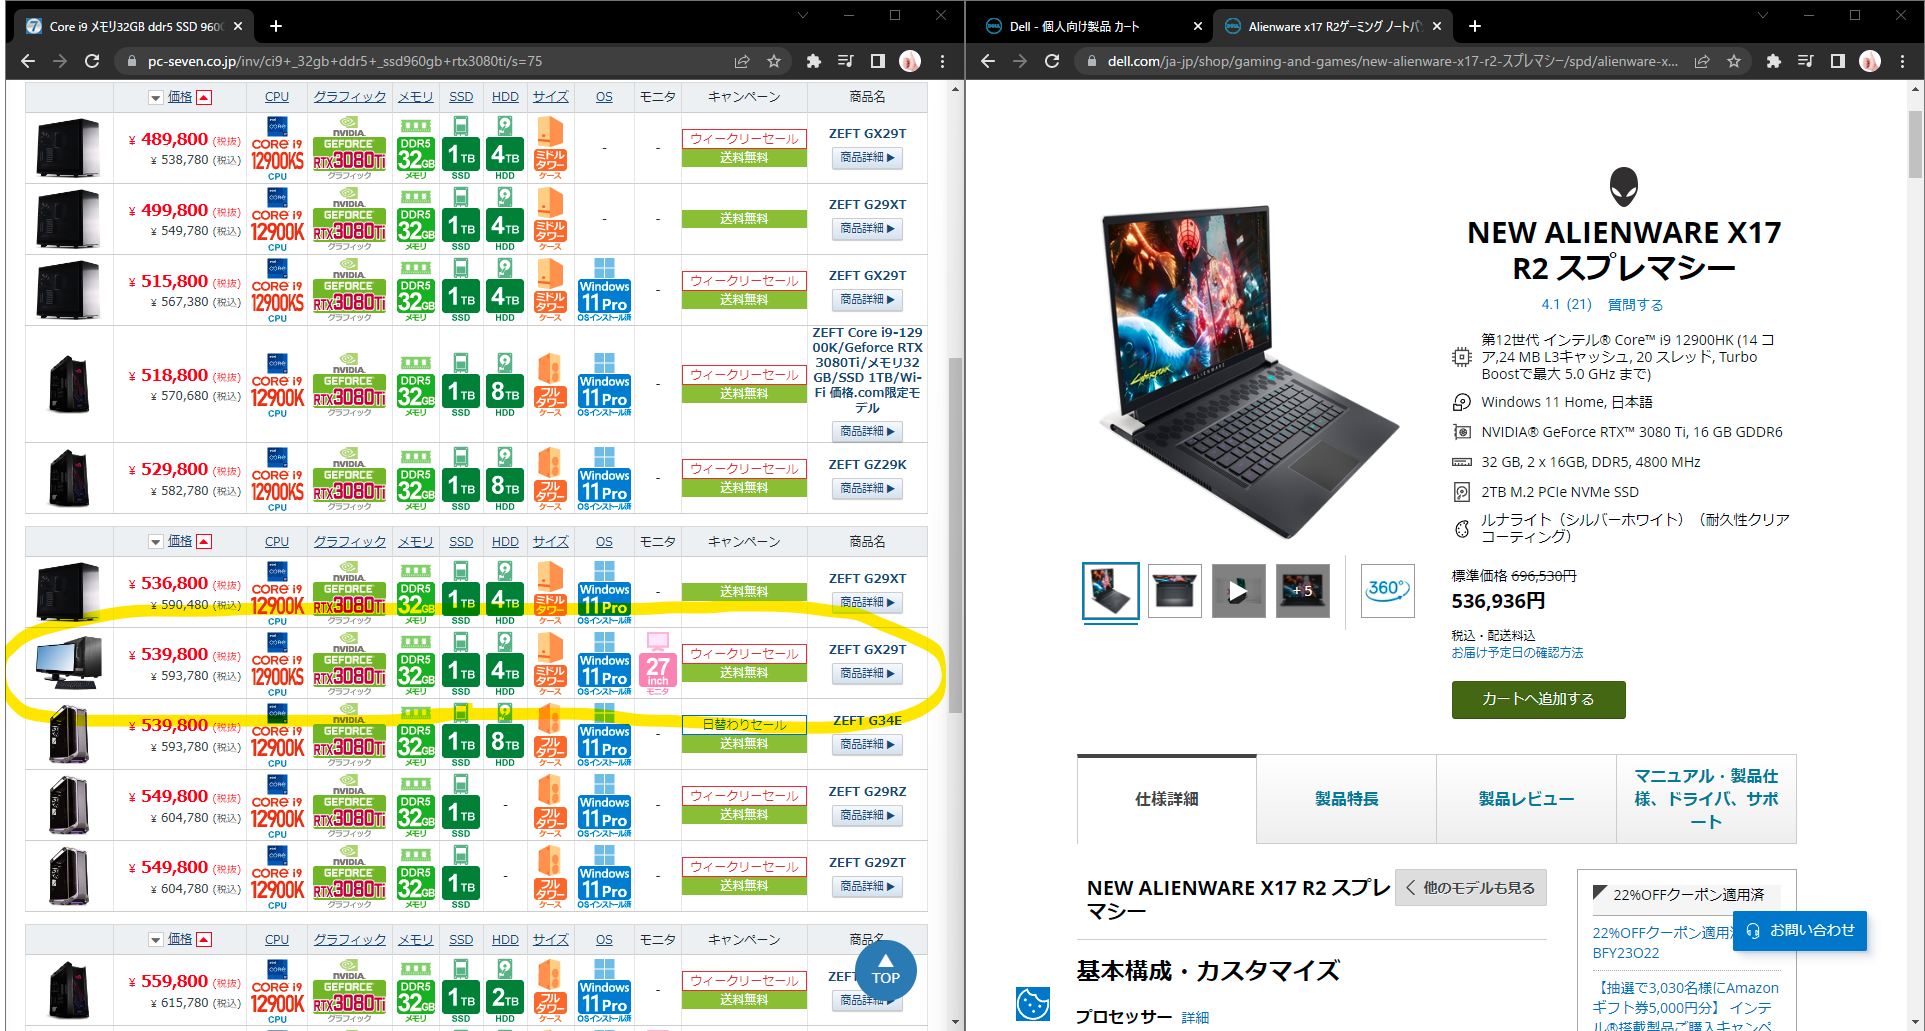1925x1031 pixels.
Task: Open Chrome menu in Dell window
Action: click(1902, 61)
